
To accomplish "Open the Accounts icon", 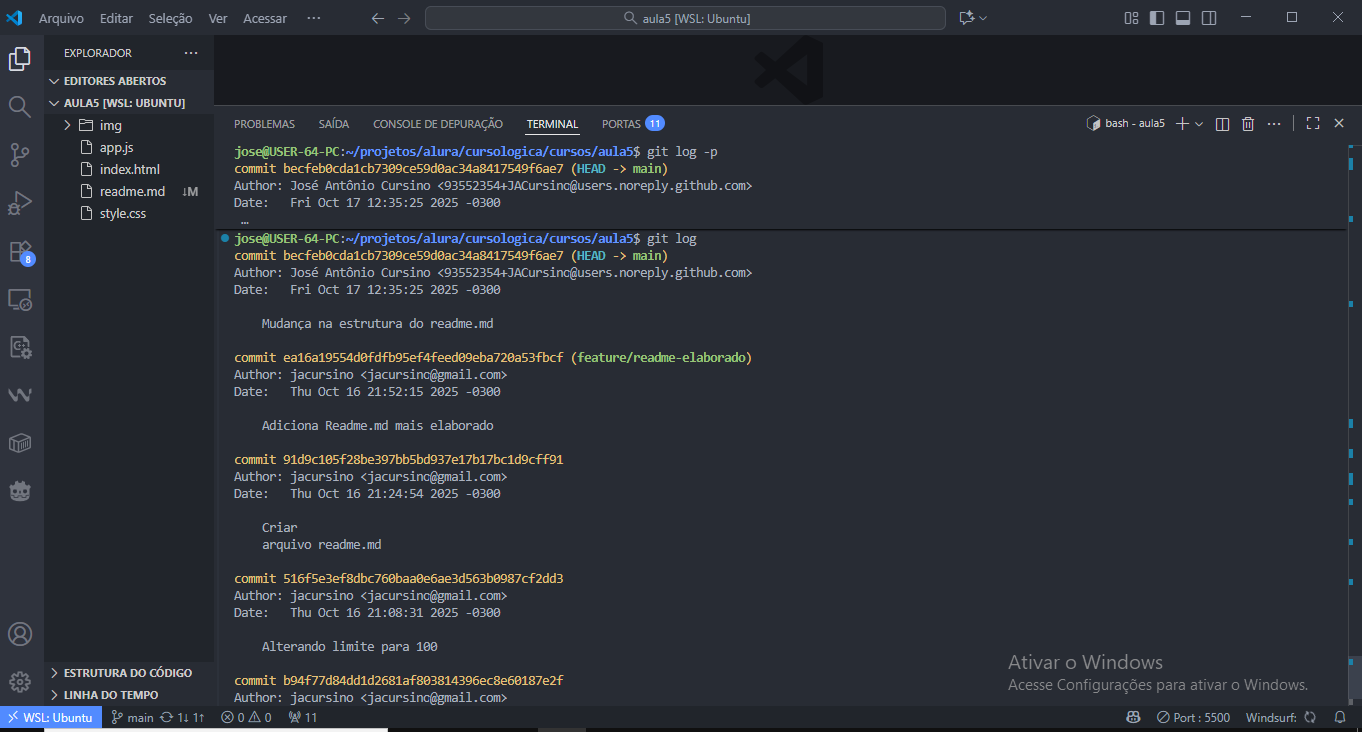I will click(20, 634).
